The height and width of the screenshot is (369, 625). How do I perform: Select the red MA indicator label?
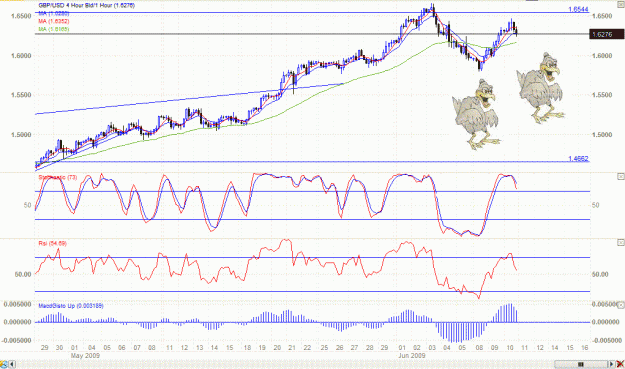(x=54, y=21)
